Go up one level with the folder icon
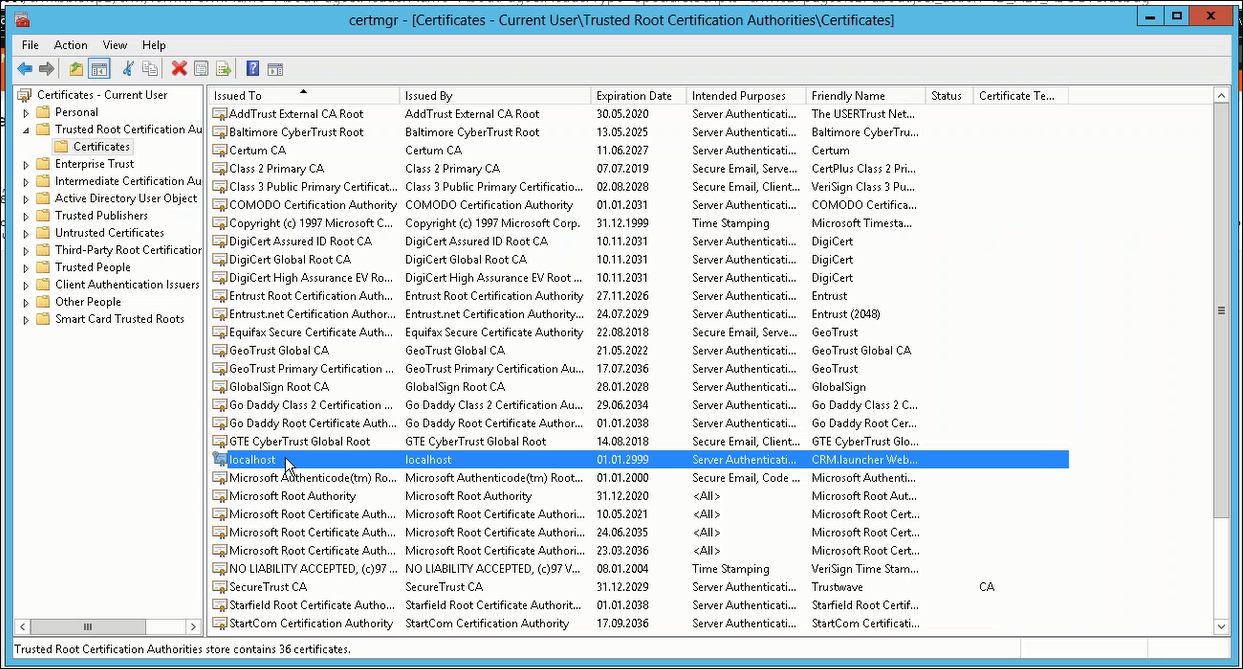This screenshot has height=669, width=1243. (76, 69)
